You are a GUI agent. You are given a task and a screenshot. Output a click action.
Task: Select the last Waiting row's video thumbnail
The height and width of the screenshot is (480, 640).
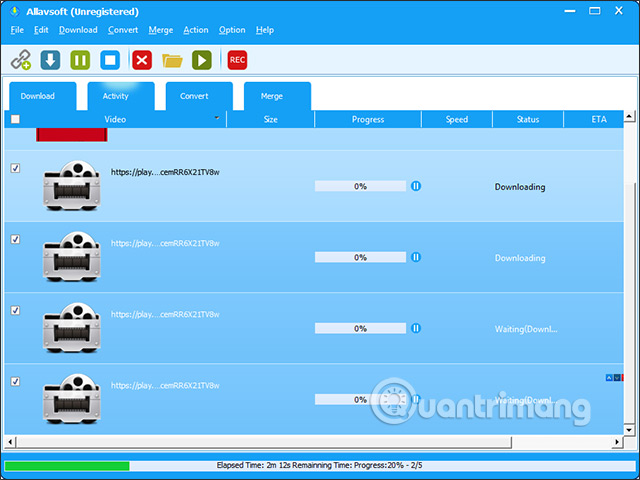(72, 399)
